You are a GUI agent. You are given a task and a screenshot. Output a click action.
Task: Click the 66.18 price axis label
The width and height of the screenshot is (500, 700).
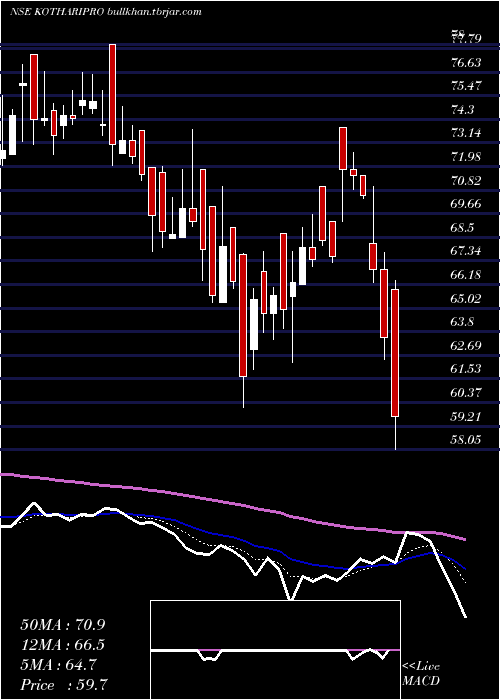pyautogui.click(x=466, y=275)
